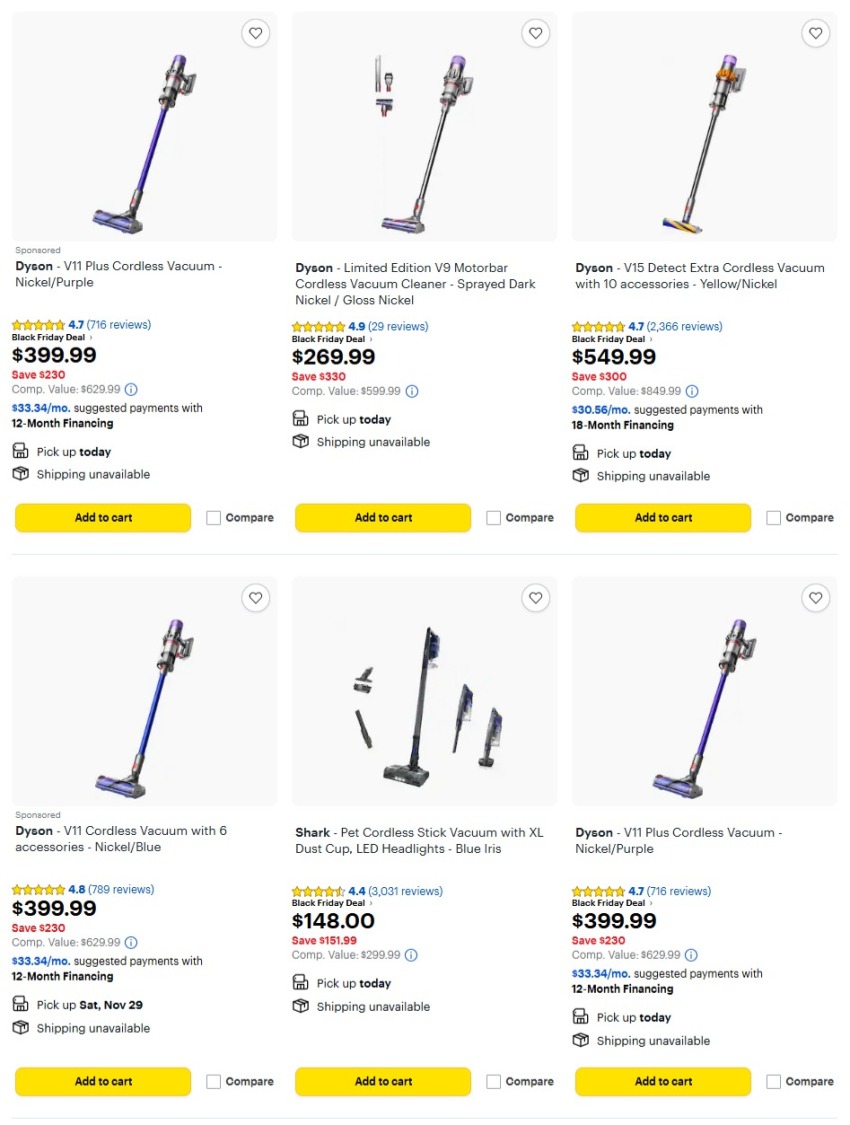Screen dimensions: 850x1125
Task: Enable Compare on the Shark Pet vacuum
Action: 492,1081
